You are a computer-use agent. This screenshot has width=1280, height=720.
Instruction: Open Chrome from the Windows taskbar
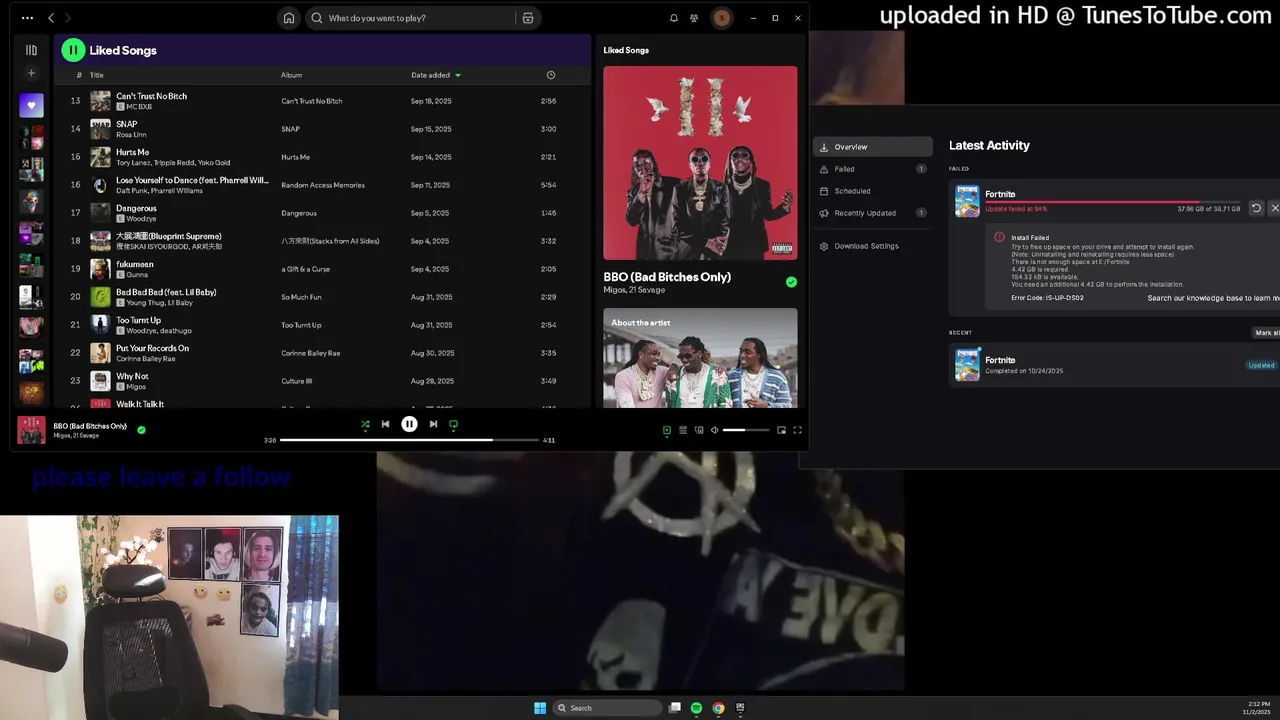point(718,708)
